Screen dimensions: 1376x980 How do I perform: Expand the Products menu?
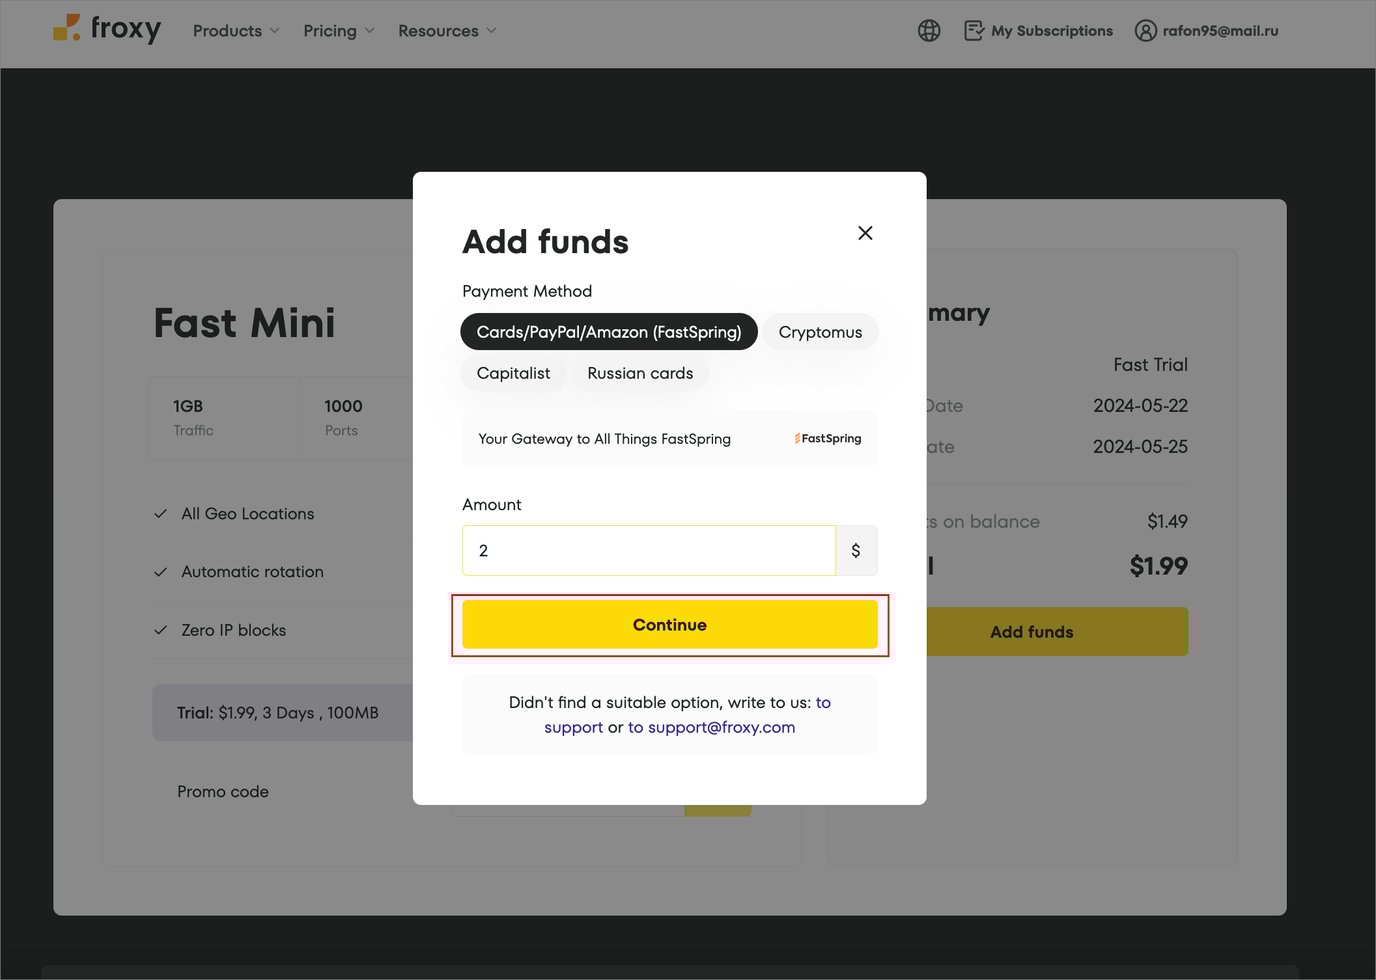point(236,31)
